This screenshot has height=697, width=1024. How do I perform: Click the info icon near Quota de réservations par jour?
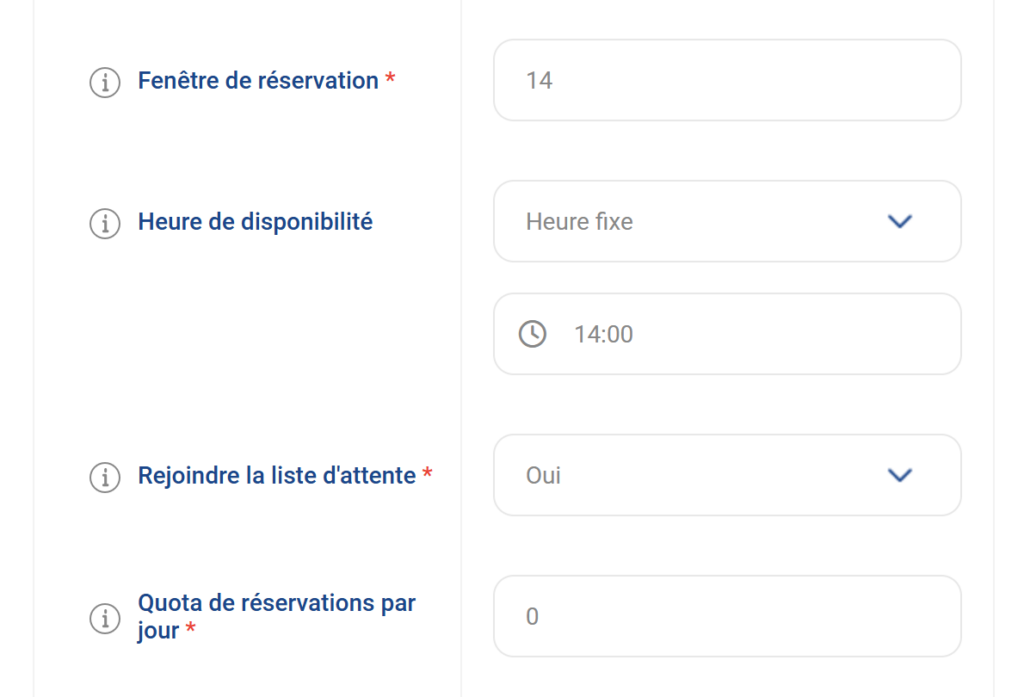(105, 620)
